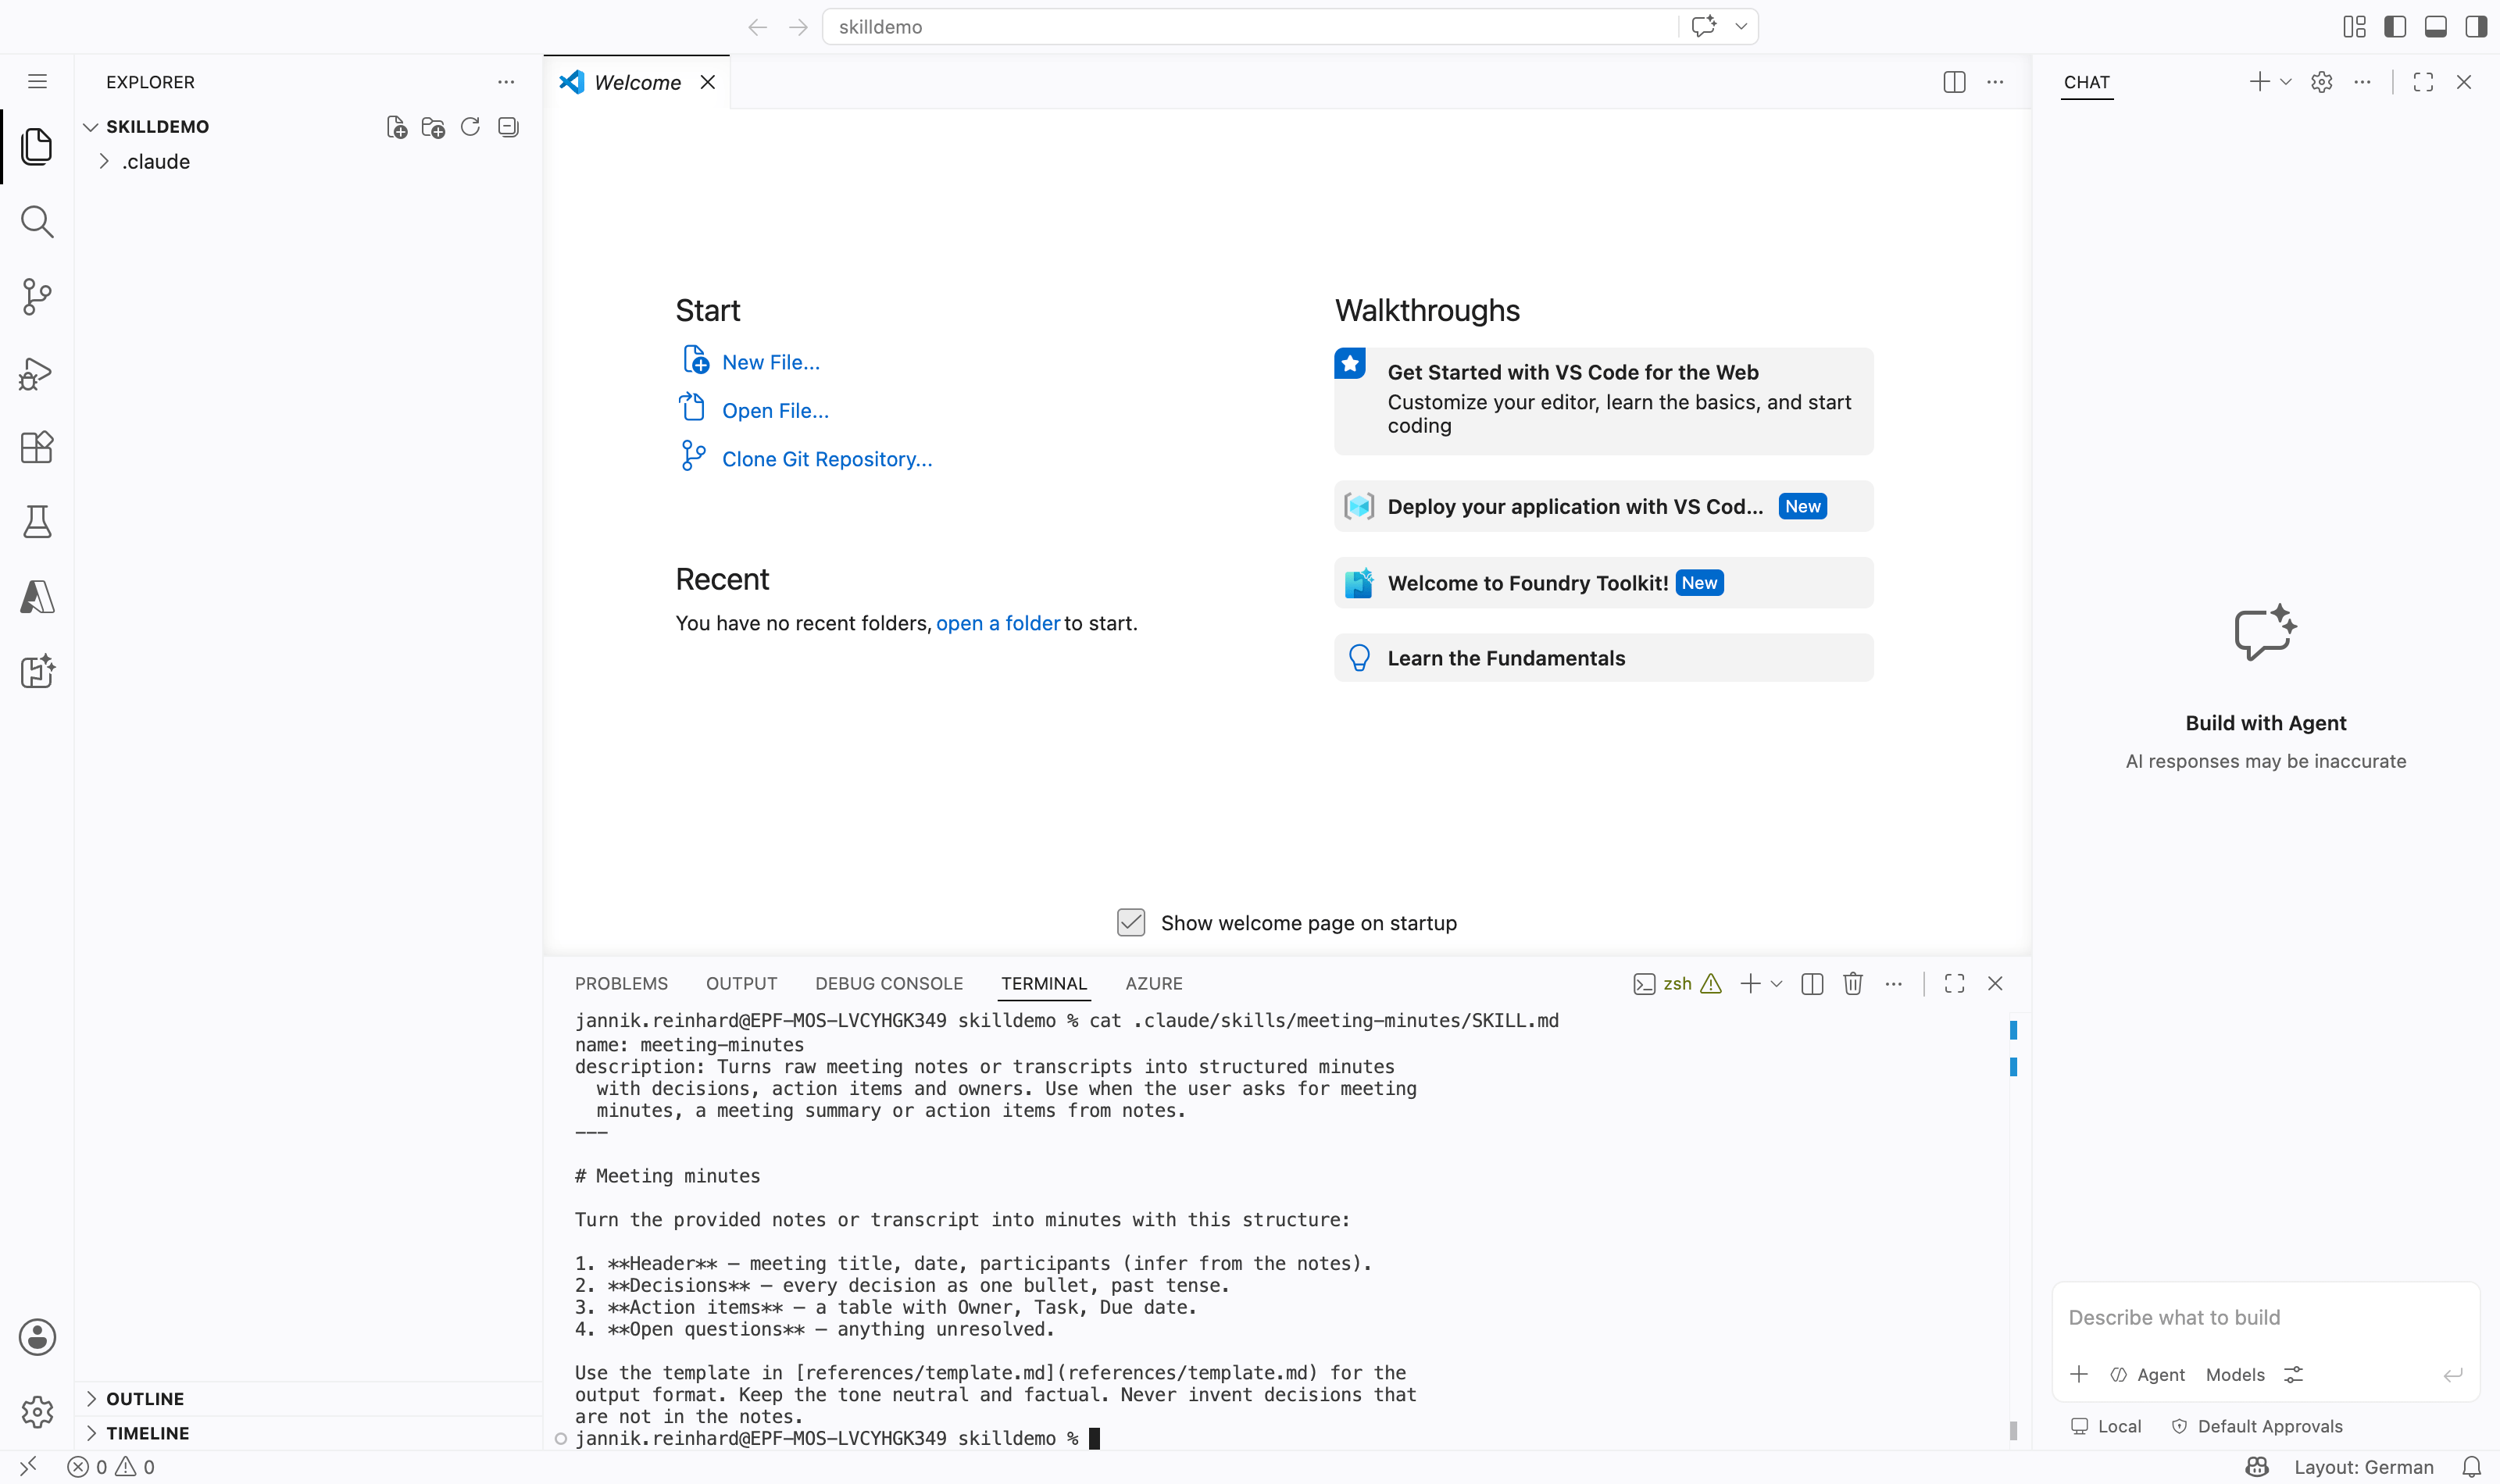Open the Agent mode picker
This screenshot has width=2500, height=1484.
(2148, 1375)
